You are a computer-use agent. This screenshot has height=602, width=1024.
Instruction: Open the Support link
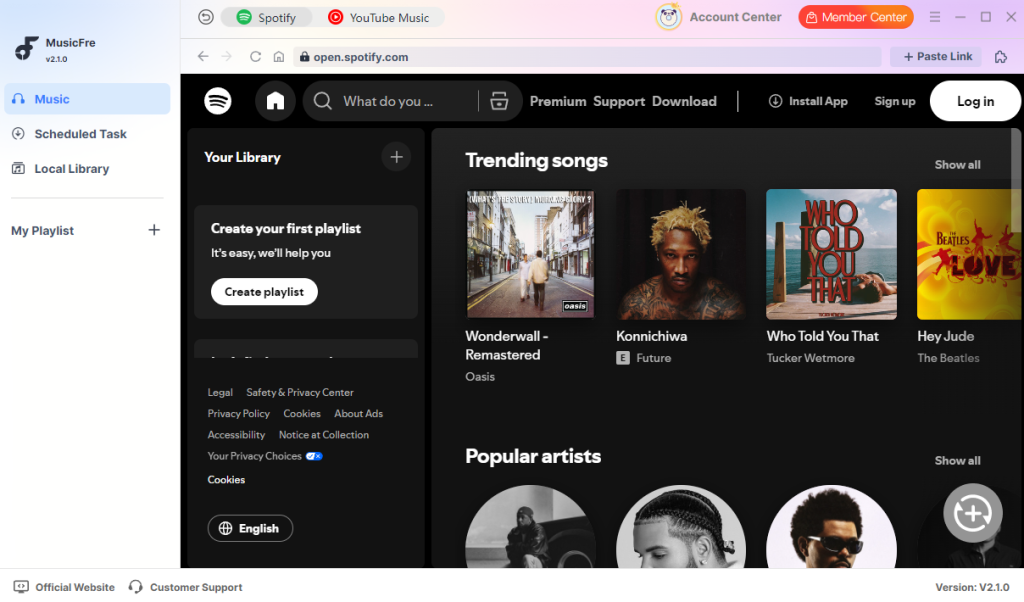tap(619, 101)
